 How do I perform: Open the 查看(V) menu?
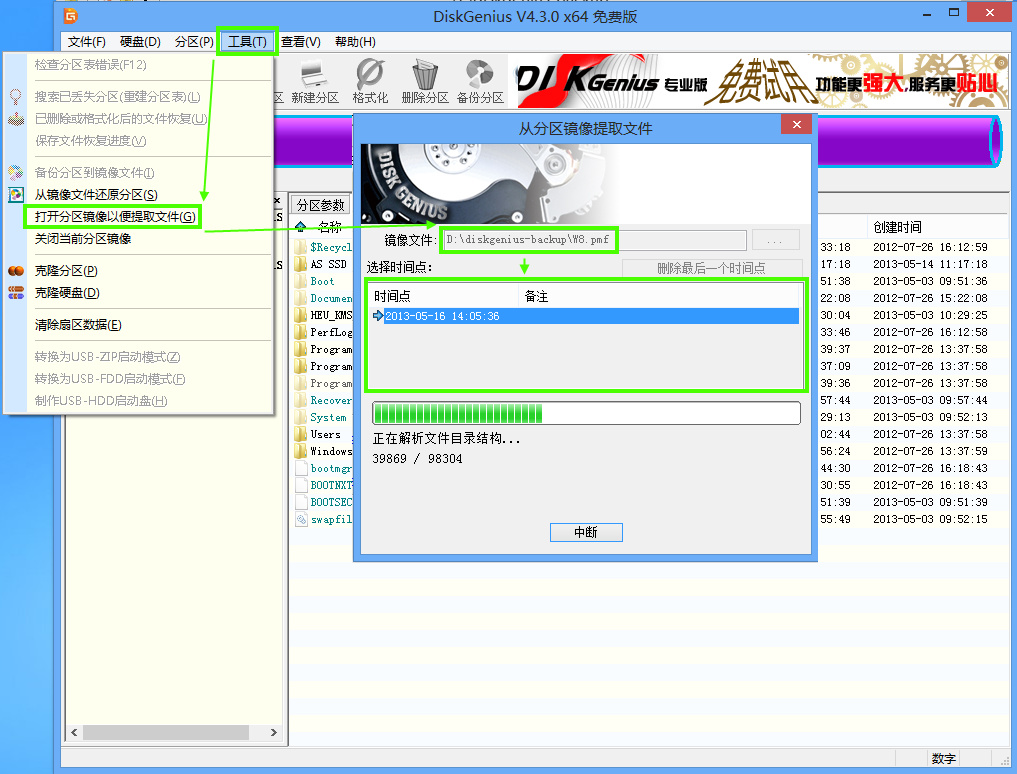[300, 42]
